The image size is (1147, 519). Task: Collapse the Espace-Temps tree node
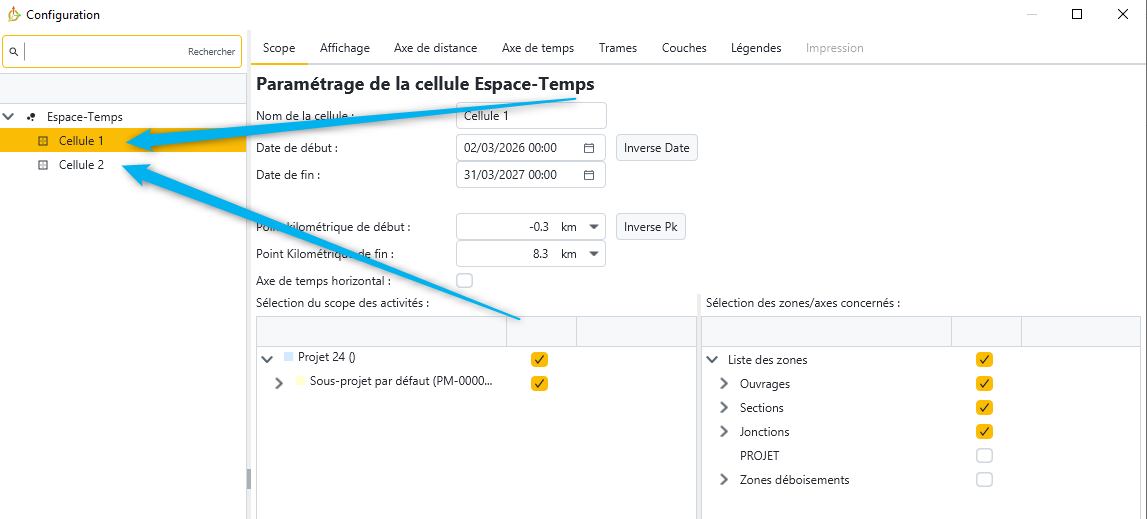coord(9,117)
